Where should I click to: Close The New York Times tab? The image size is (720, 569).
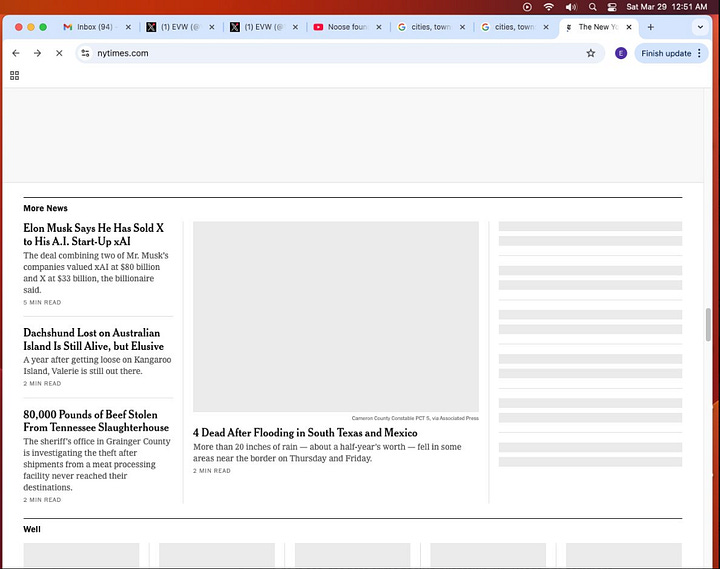[629, 27]
